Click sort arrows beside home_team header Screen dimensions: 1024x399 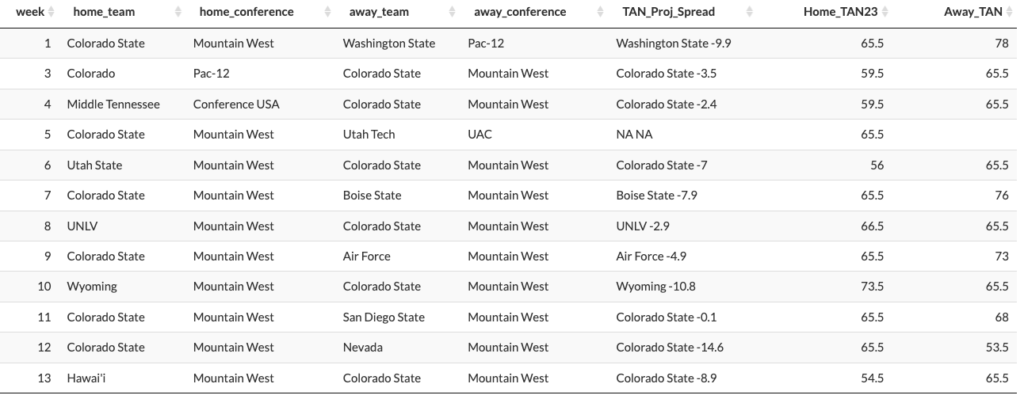click(178, 12)
